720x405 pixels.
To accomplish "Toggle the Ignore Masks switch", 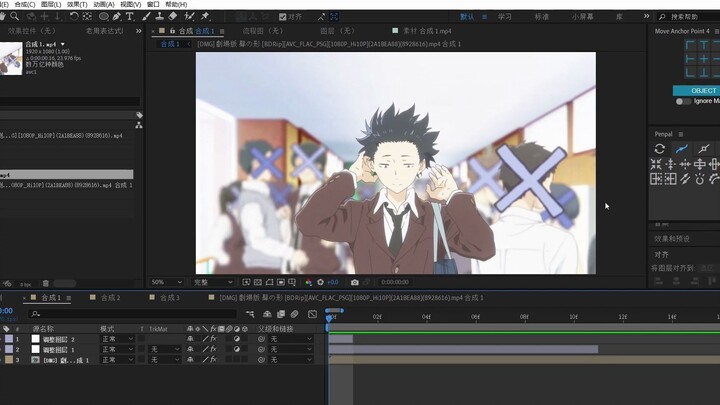I will coord(683,101).
